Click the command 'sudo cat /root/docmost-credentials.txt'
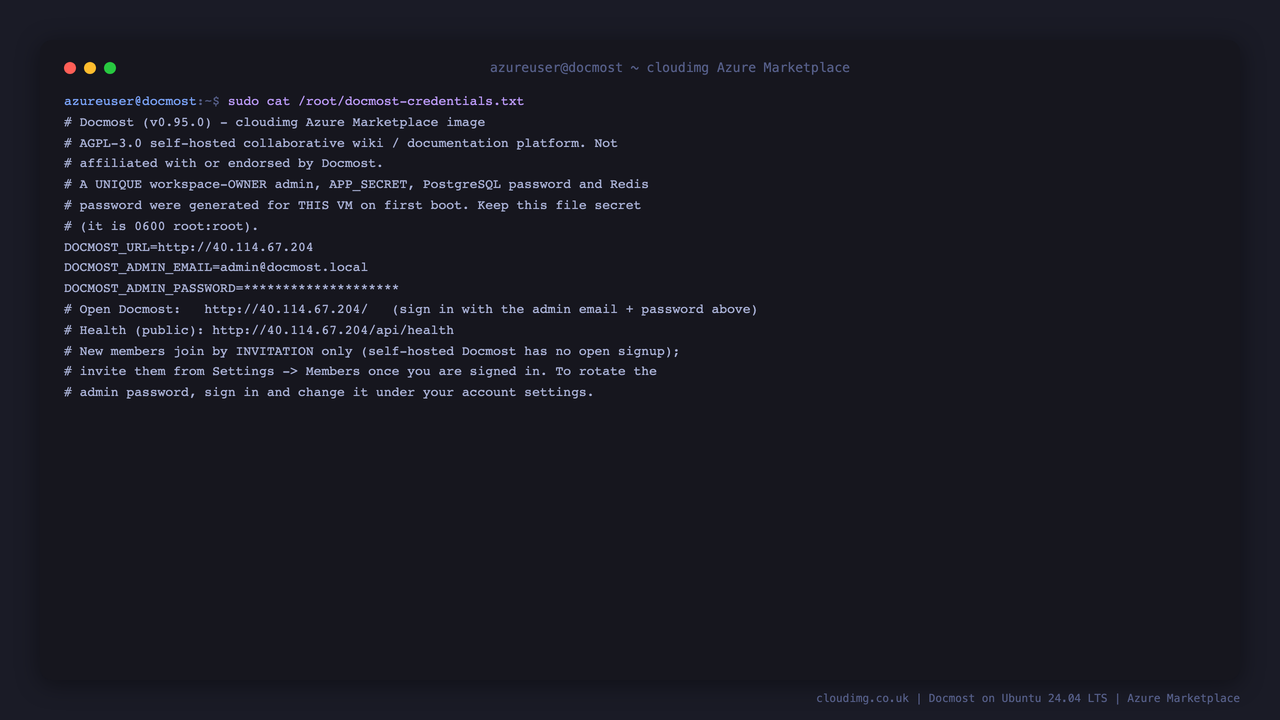The width and height of the screenshot is (1280, 720). 376,101
